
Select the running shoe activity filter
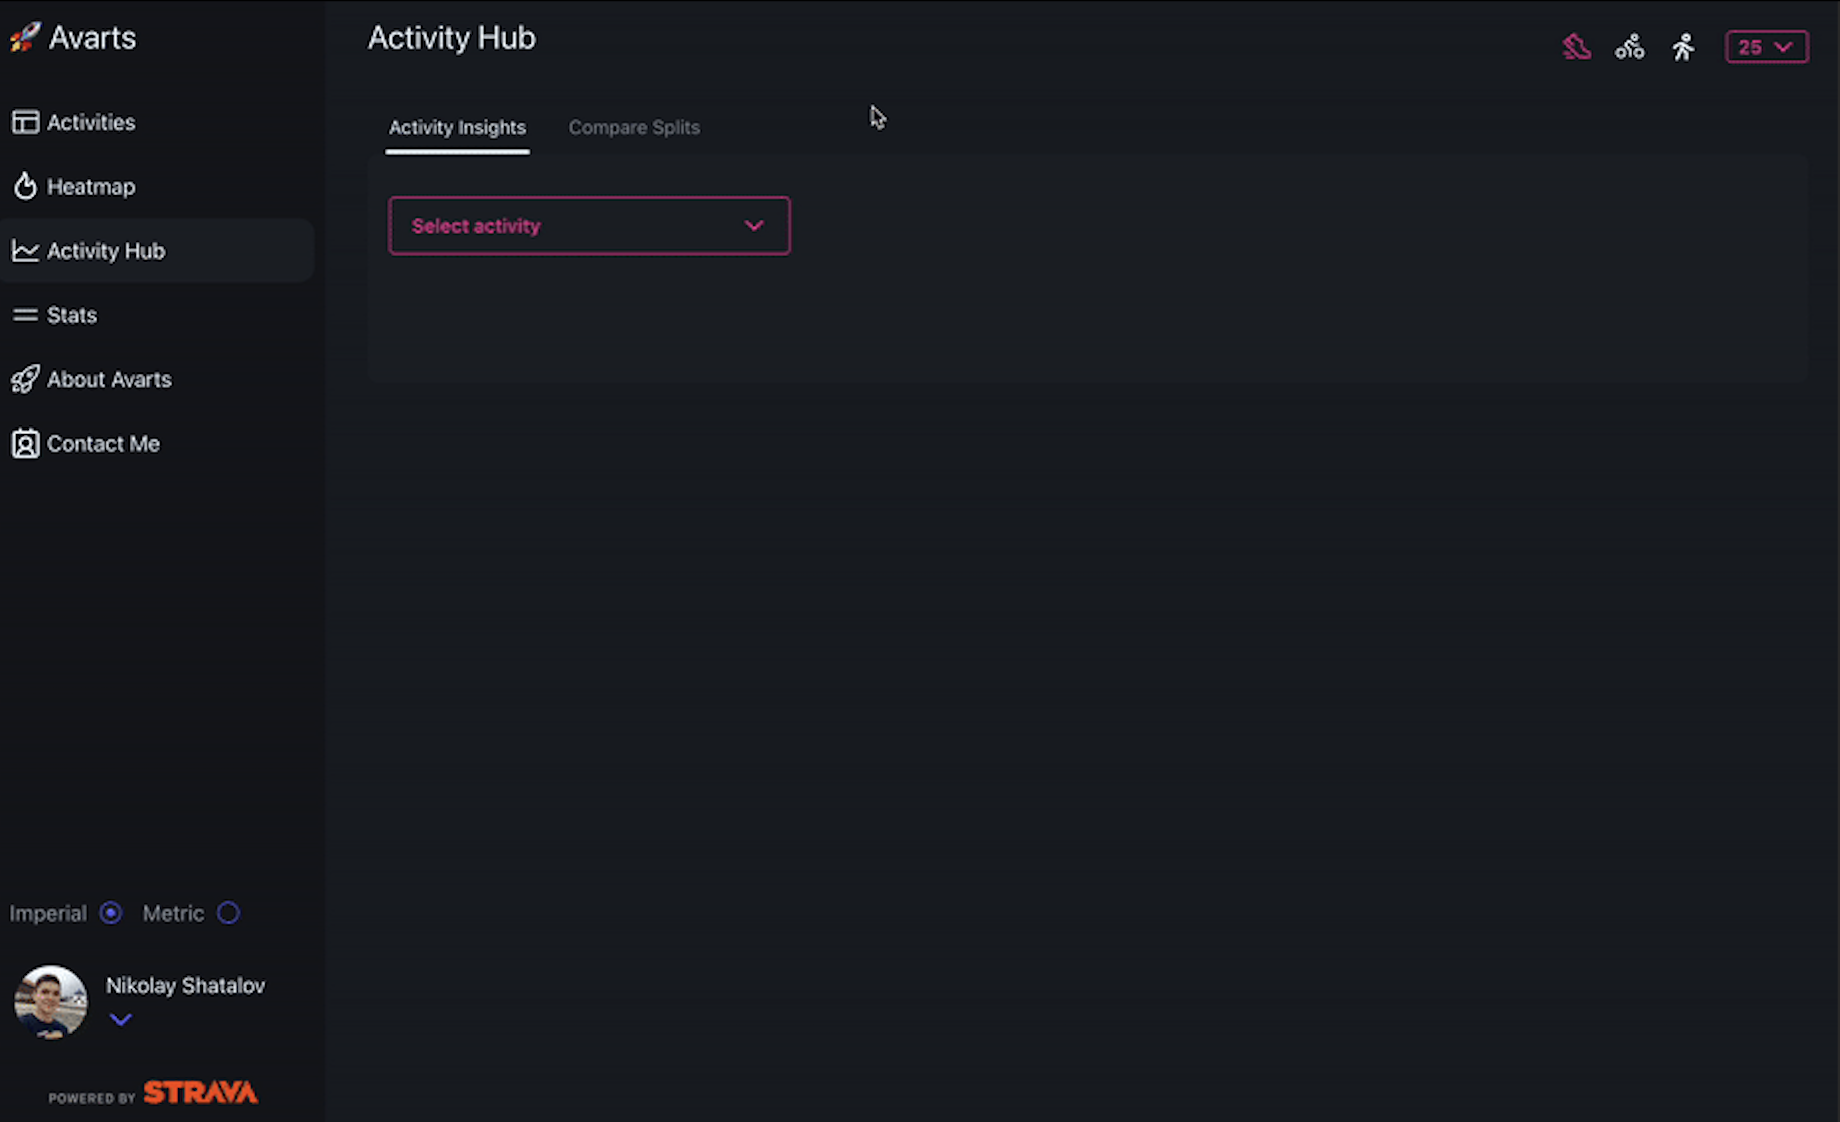[1577, 46]
